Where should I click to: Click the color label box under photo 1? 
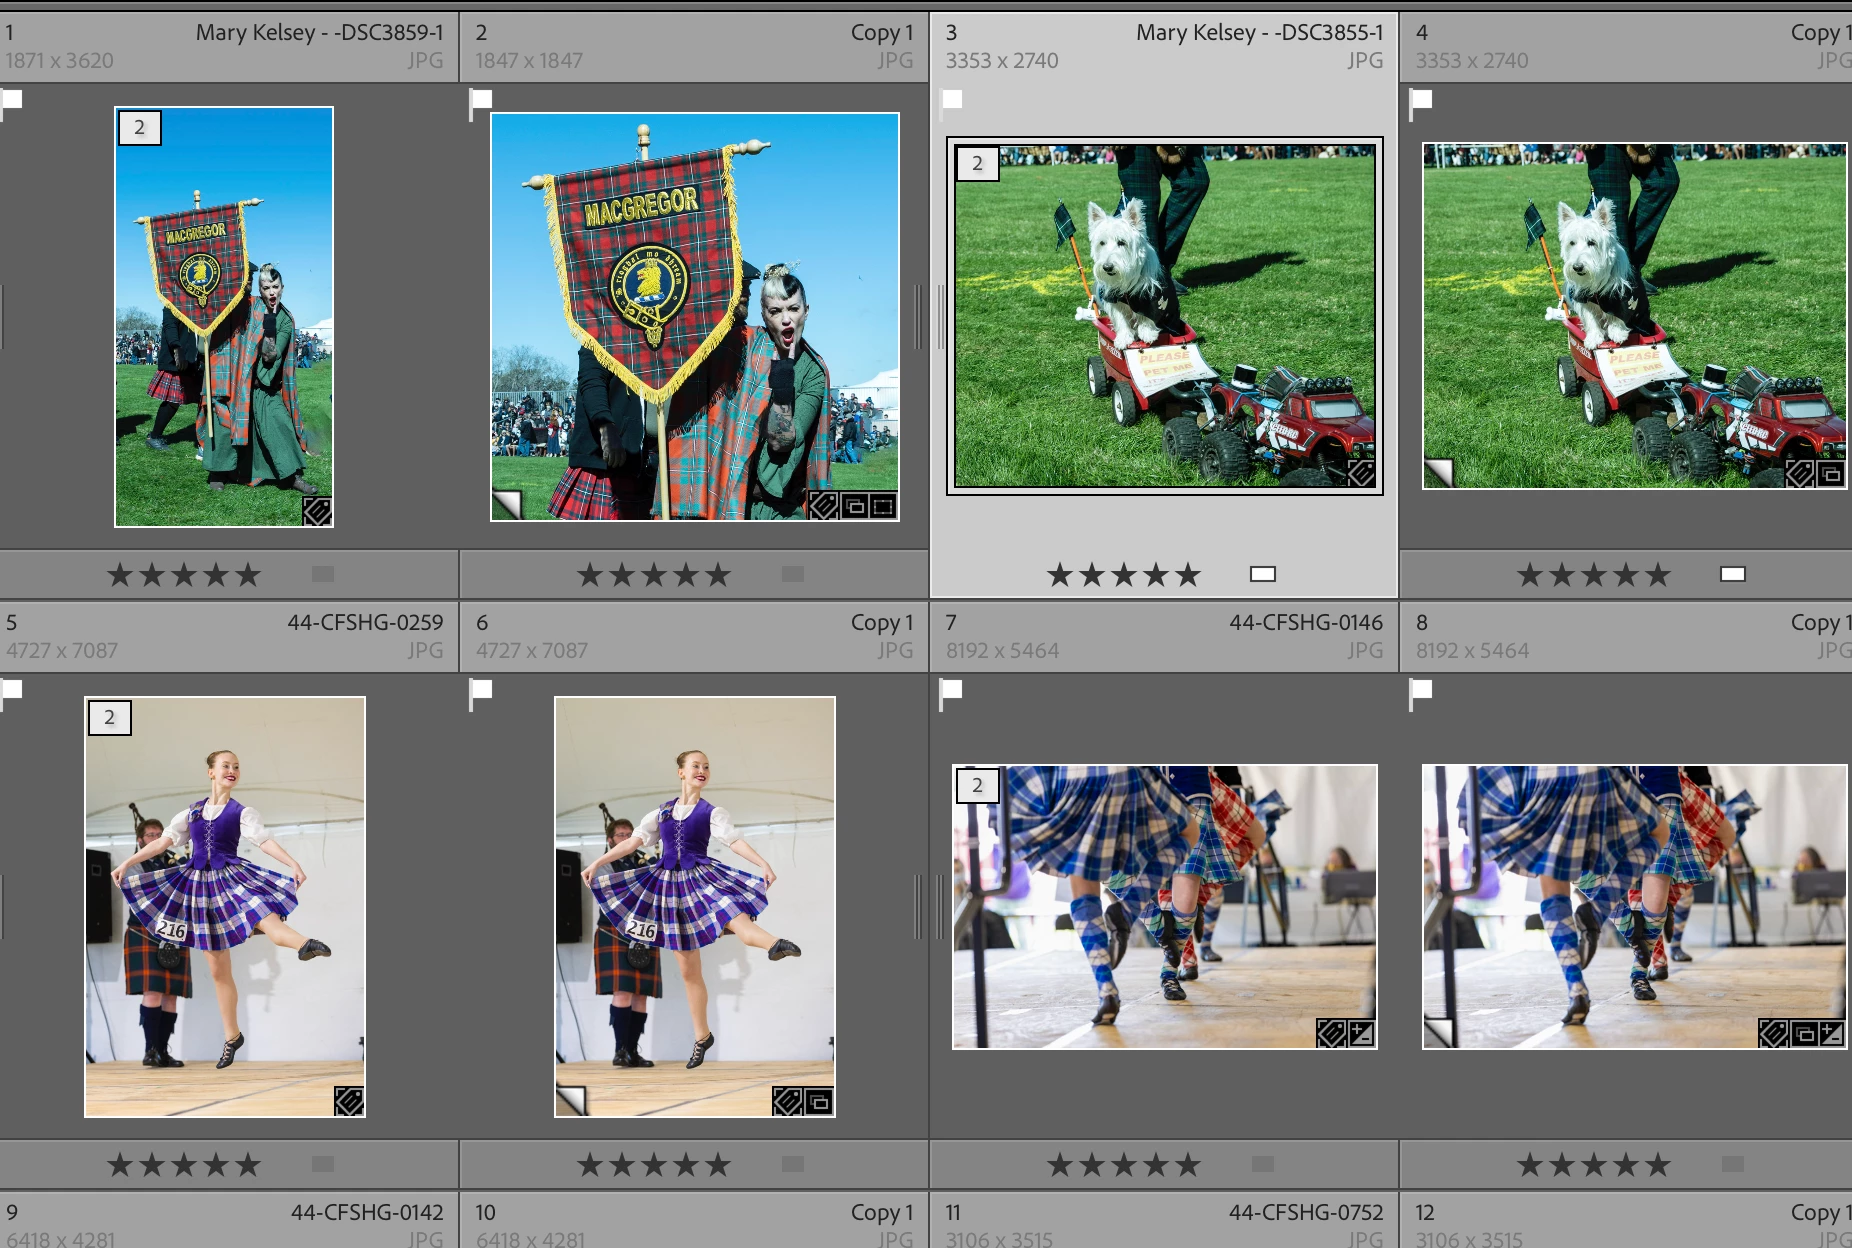point(323,574)
